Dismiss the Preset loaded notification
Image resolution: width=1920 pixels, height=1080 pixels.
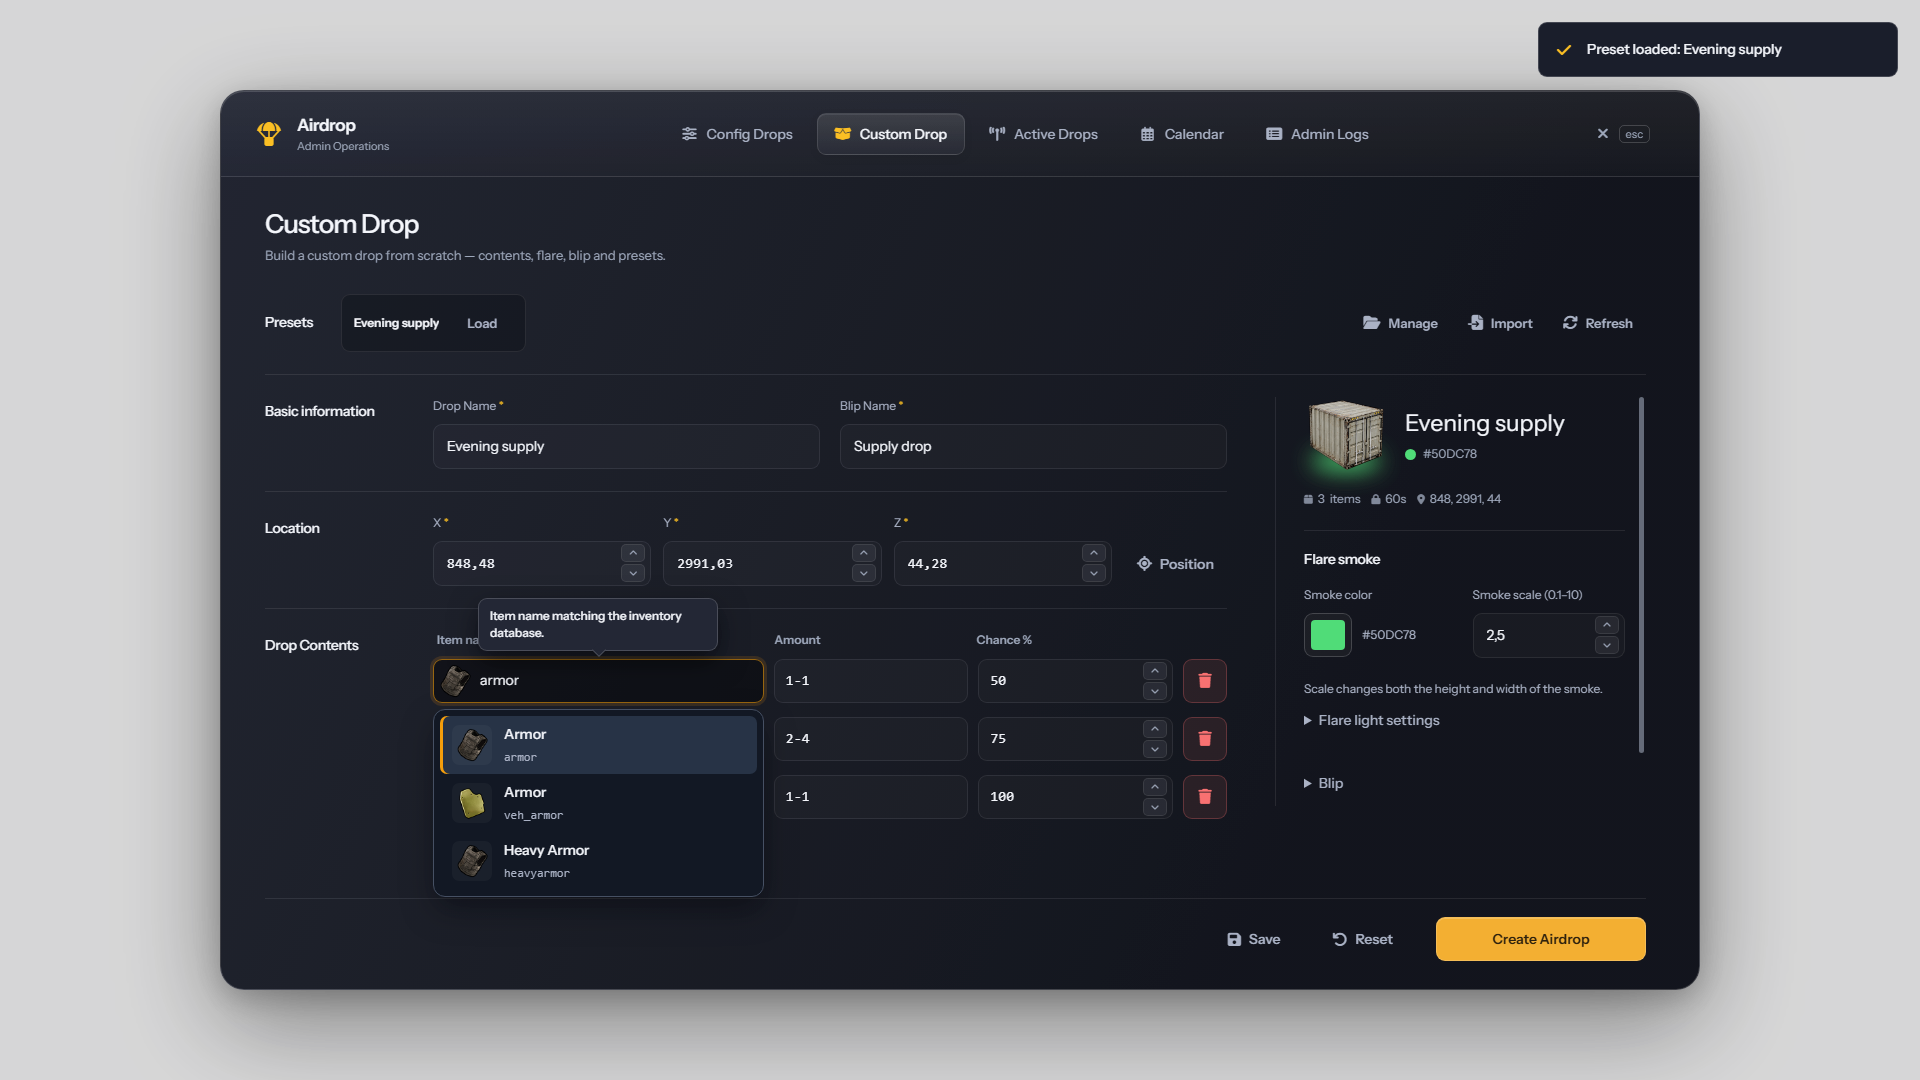click(1717, 49)
